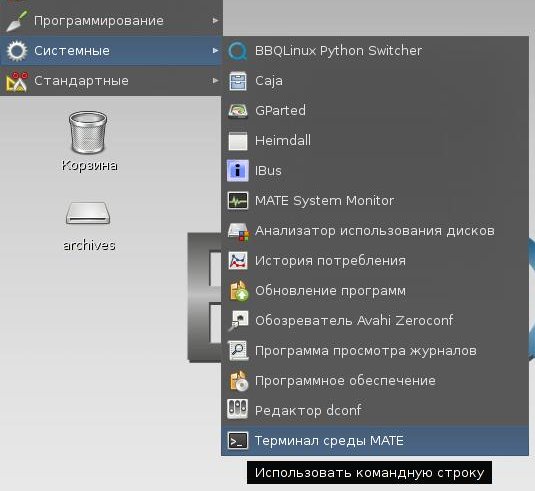Launch Терминал среды MATE entry
This screenshot has width=535, height=491.
point(375,441)
